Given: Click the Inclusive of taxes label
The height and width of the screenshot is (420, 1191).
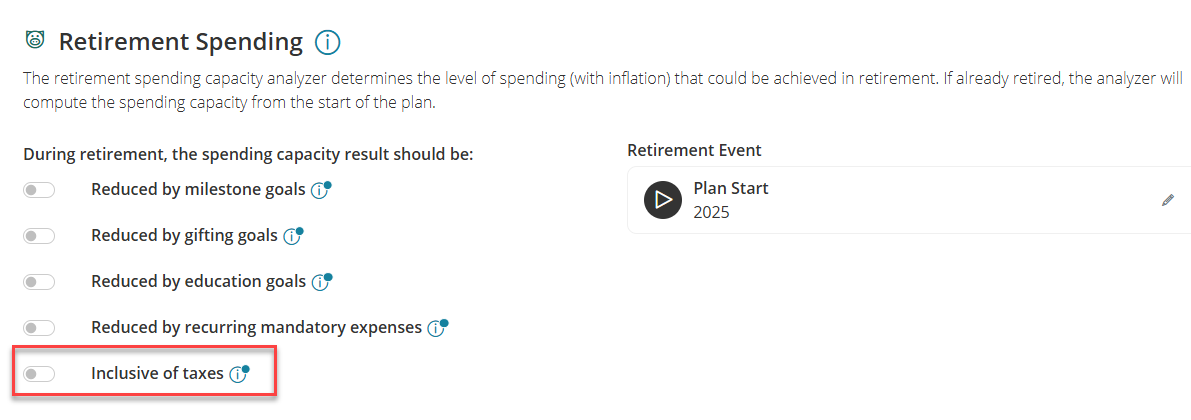Looking at the screenshot, I should pyautogui.click(x=157, y=374).
